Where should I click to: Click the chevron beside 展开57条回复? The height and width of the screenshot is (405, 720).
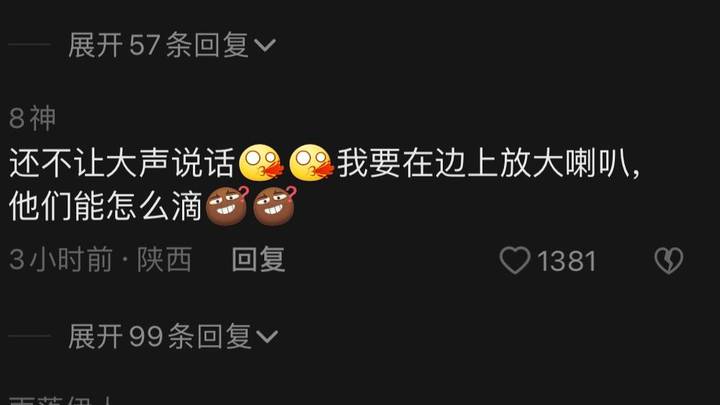point(265,45)
